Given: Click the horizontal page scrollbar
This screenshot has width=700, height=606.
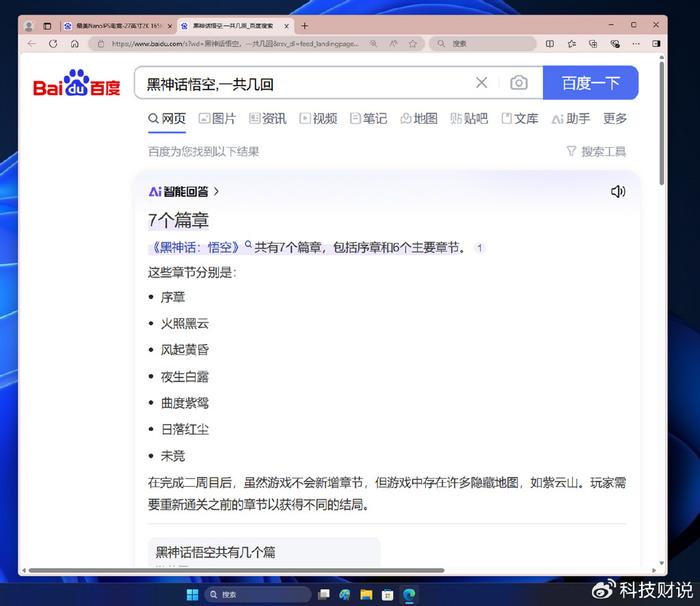Looking at the screenshot, I should 236,570.
